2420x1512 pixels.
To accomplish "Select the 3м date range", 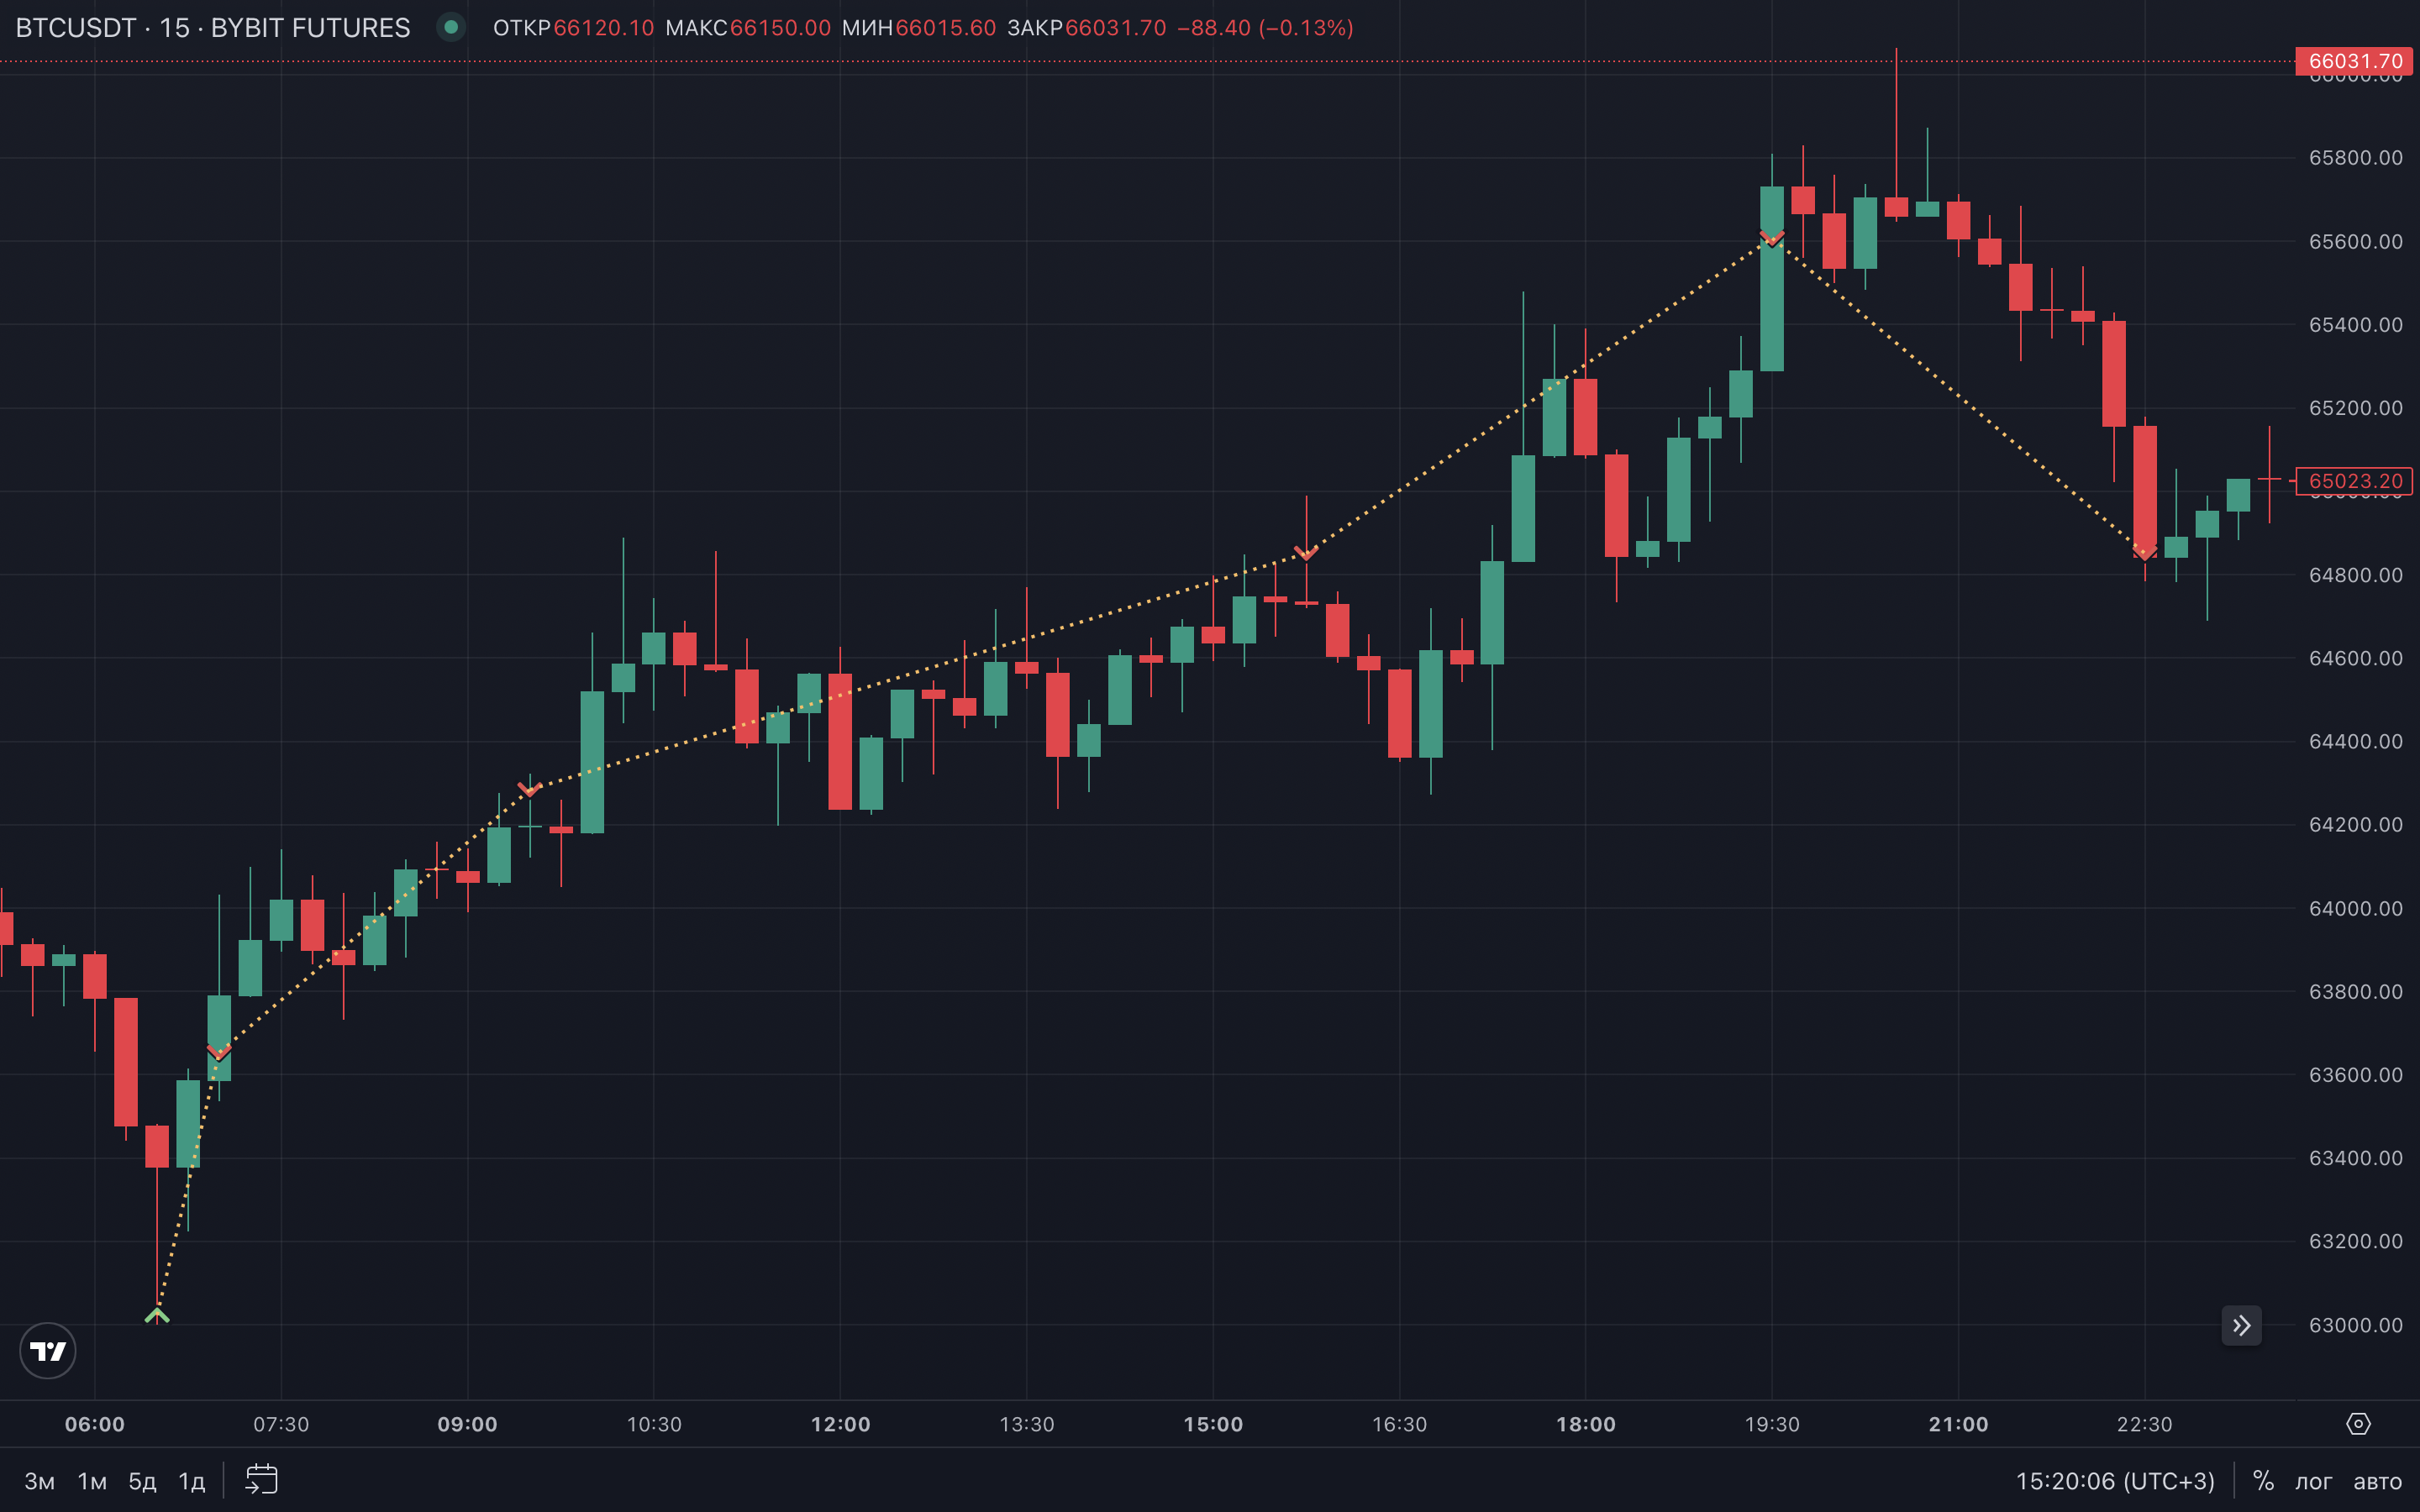I will point(39,1481).
